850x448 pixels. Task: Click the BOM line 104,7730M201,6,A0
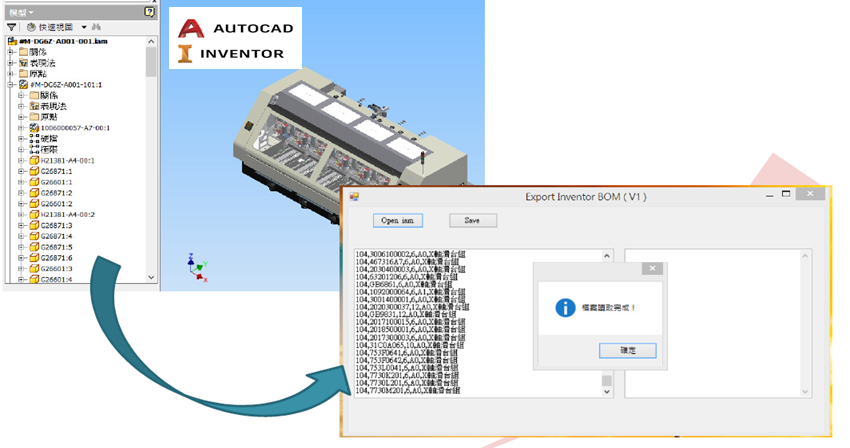(x=408, y=391)
